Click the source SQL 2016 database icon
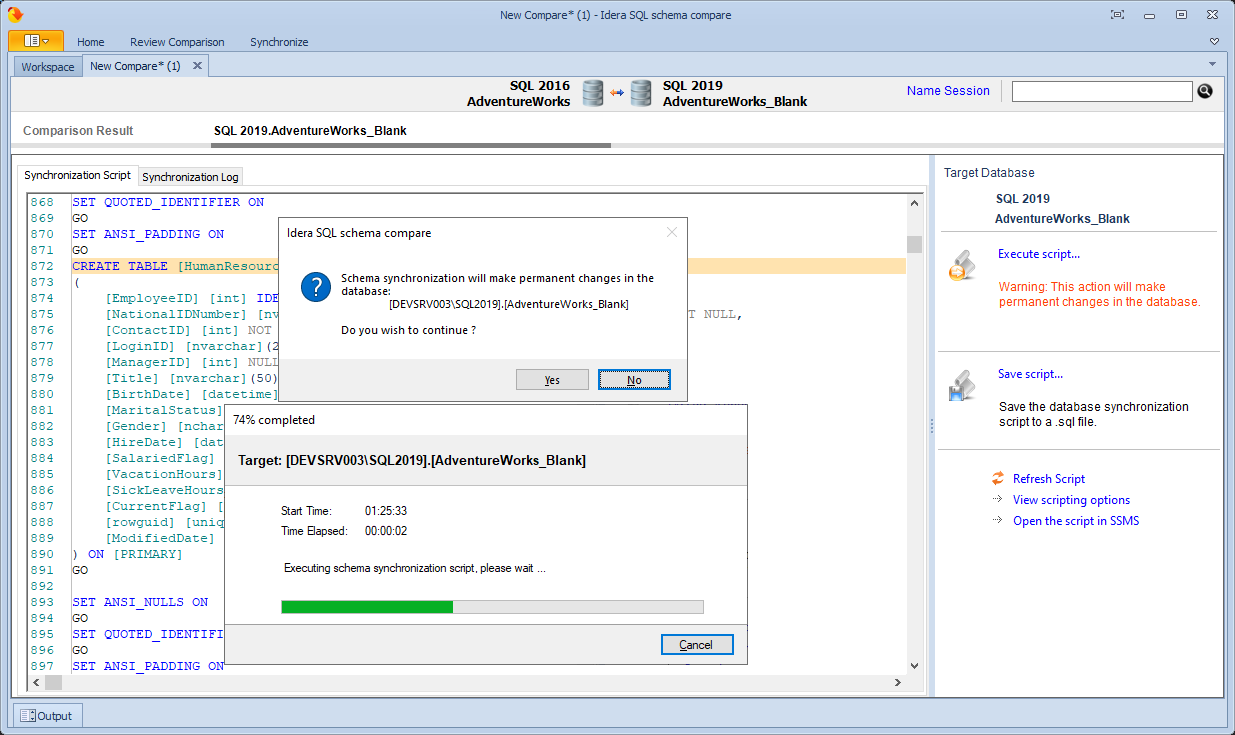 (593, 93)
